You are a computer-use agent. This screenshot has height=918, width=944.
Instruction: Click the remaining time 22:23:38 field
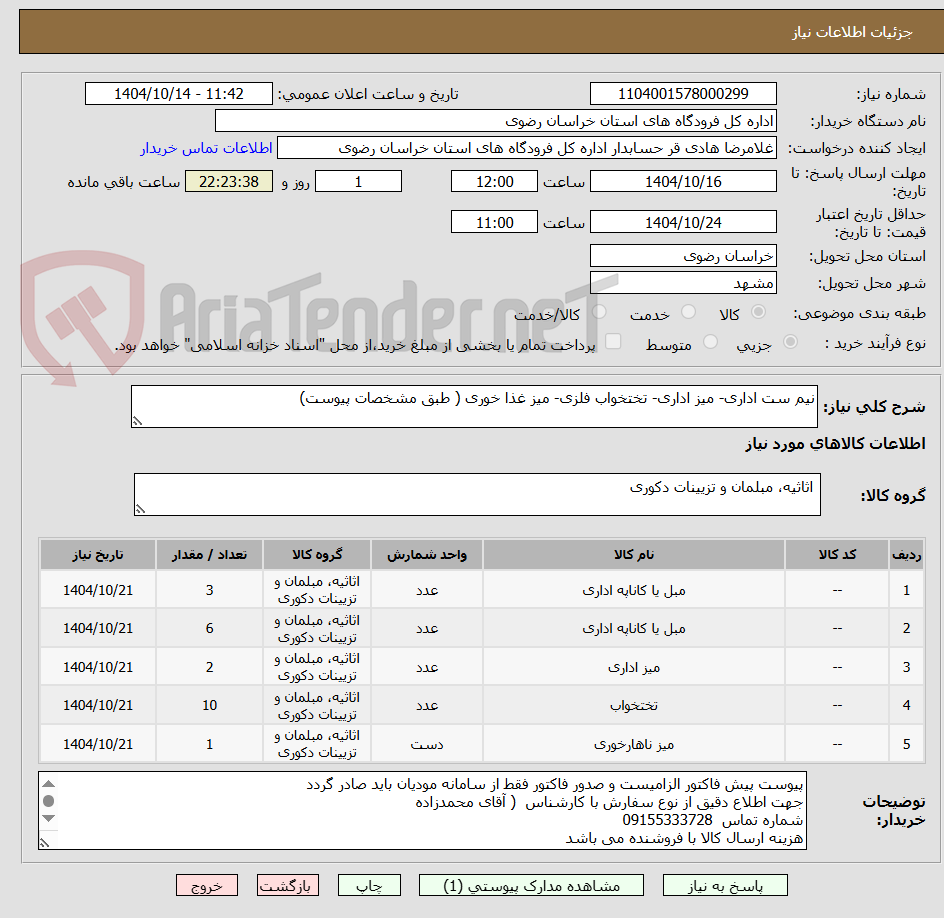pyautogui.click(x=229, y=181)
